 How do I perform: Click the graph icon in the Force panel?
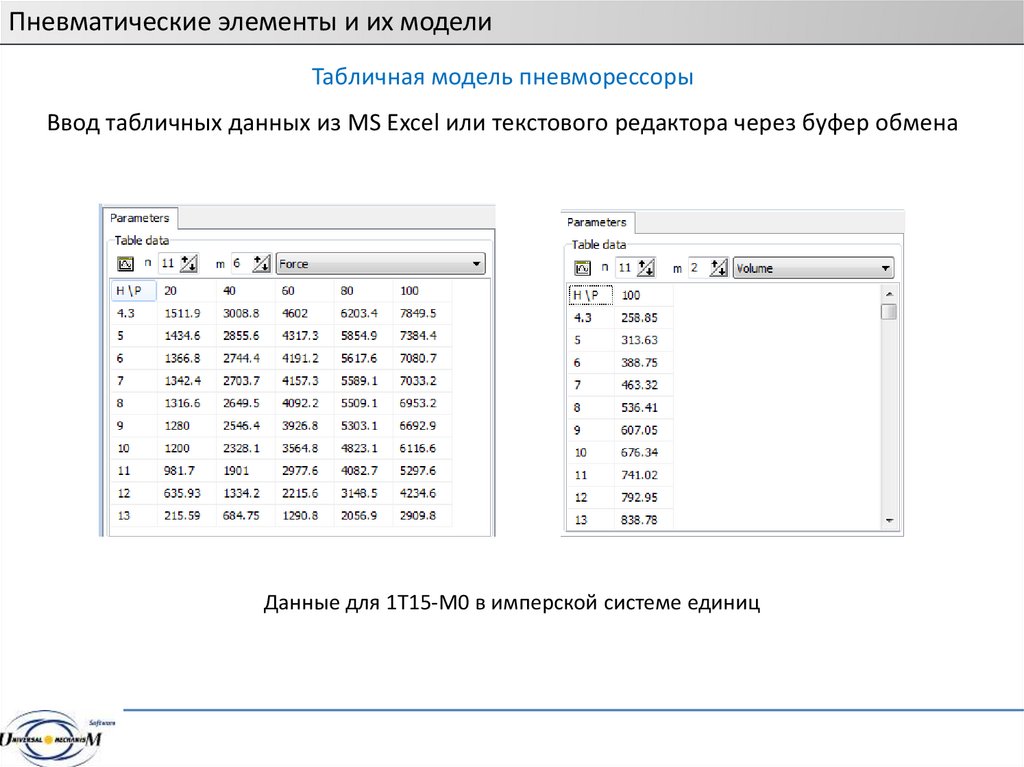tap(125, 264)
